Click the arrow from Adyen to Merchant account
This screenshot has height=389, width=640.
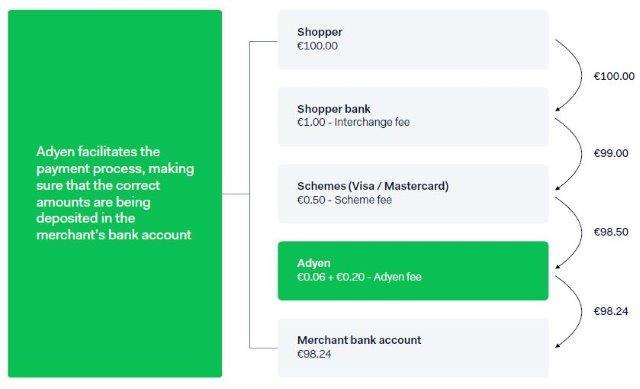click(x=569, y=311)
